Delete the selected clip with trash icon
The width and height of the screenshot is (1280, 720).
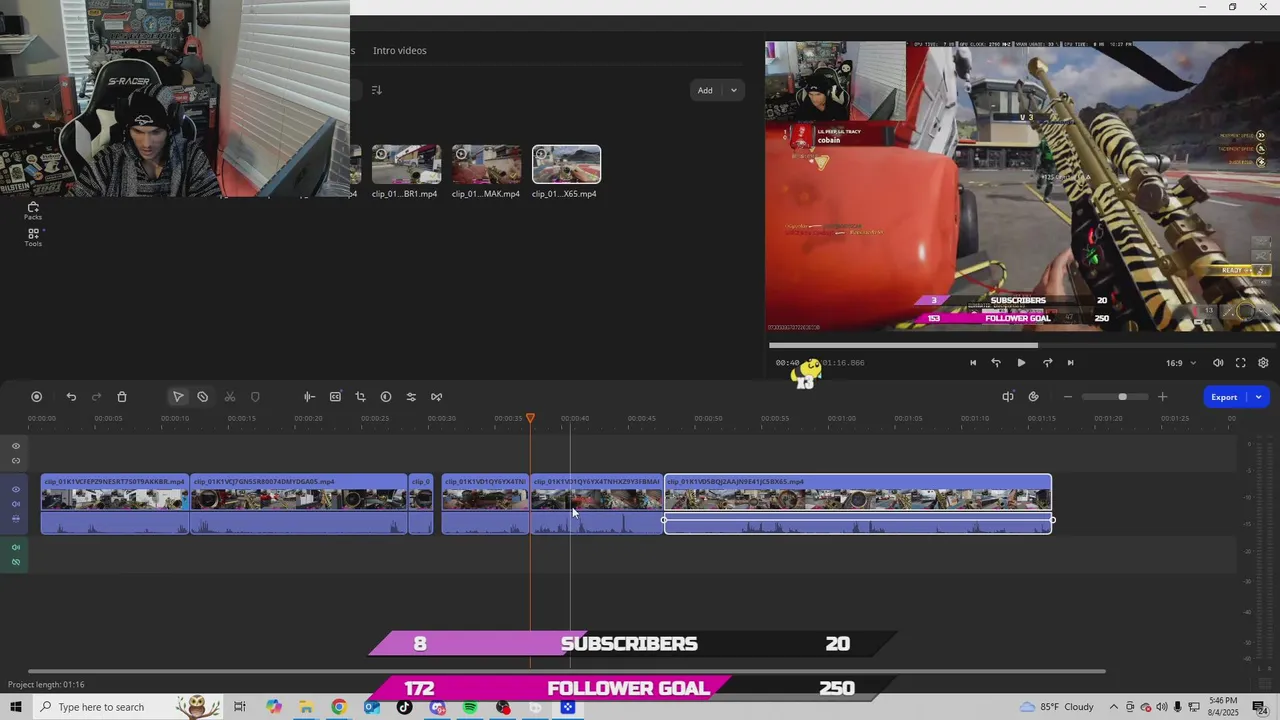pos(122,397)
